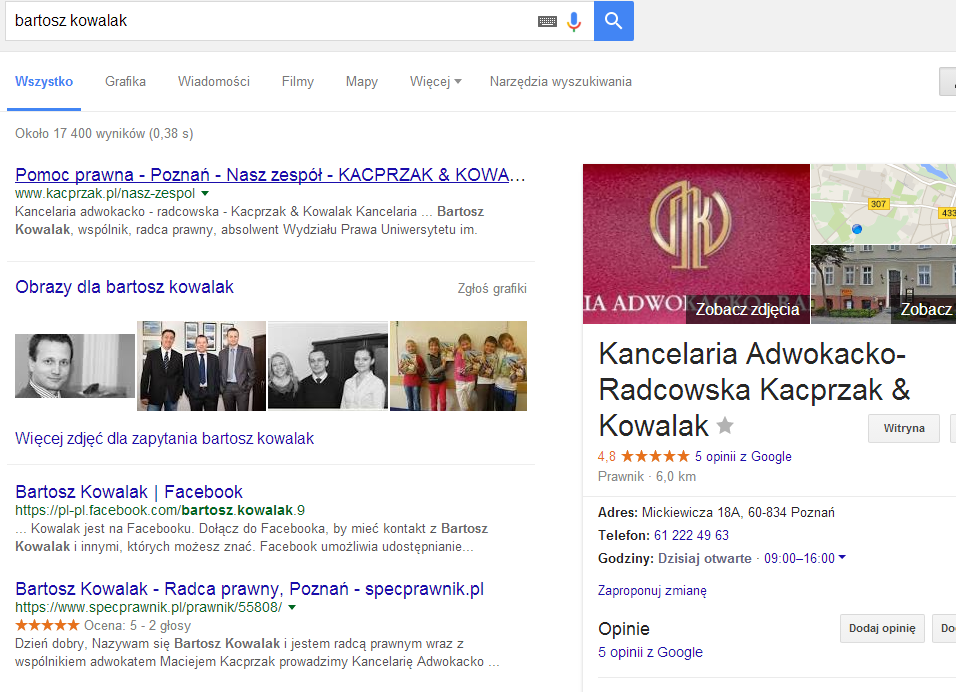Screen dimensions: 956x692
Task: Open the Filmy tab
Action: 298,82
